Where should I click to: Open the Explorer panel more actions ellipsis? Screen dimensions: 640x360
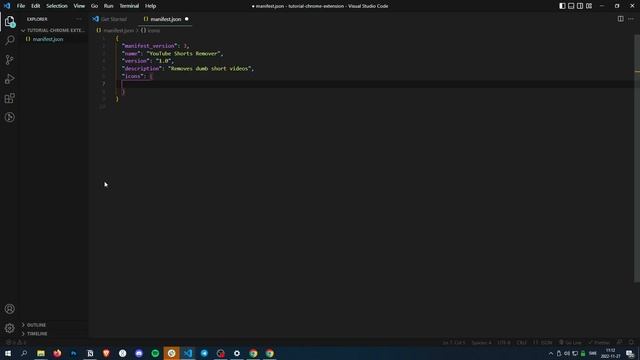(x=78, y=19)
